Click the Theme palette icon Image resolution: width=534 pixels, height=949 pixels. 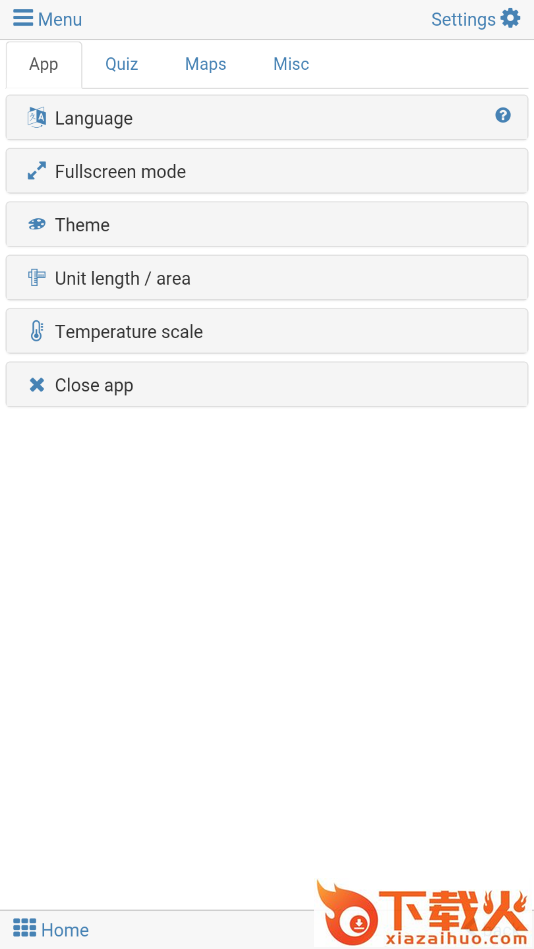coord(36,225)
